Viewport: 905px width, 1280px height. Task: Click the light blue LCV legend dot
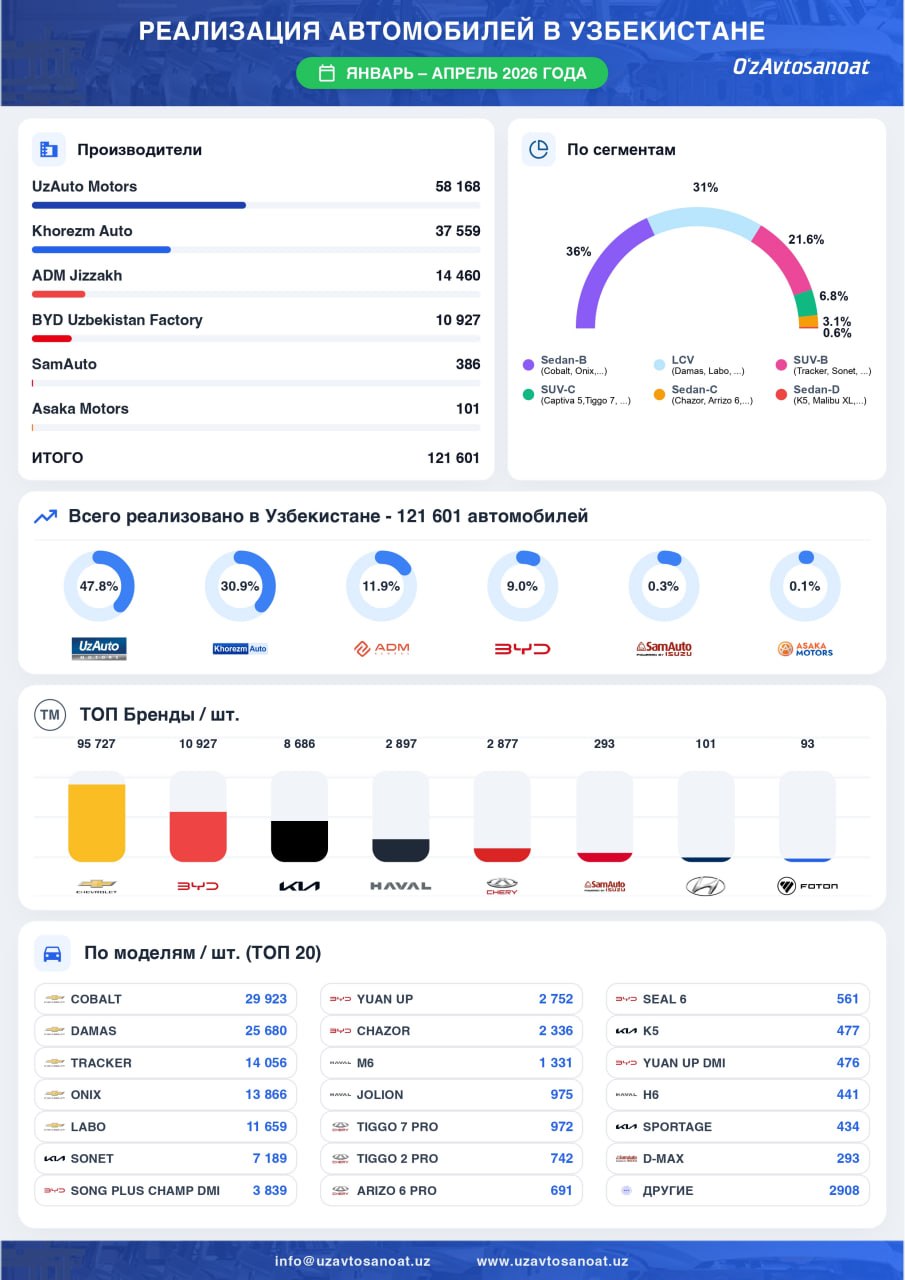tap(659, 365)
